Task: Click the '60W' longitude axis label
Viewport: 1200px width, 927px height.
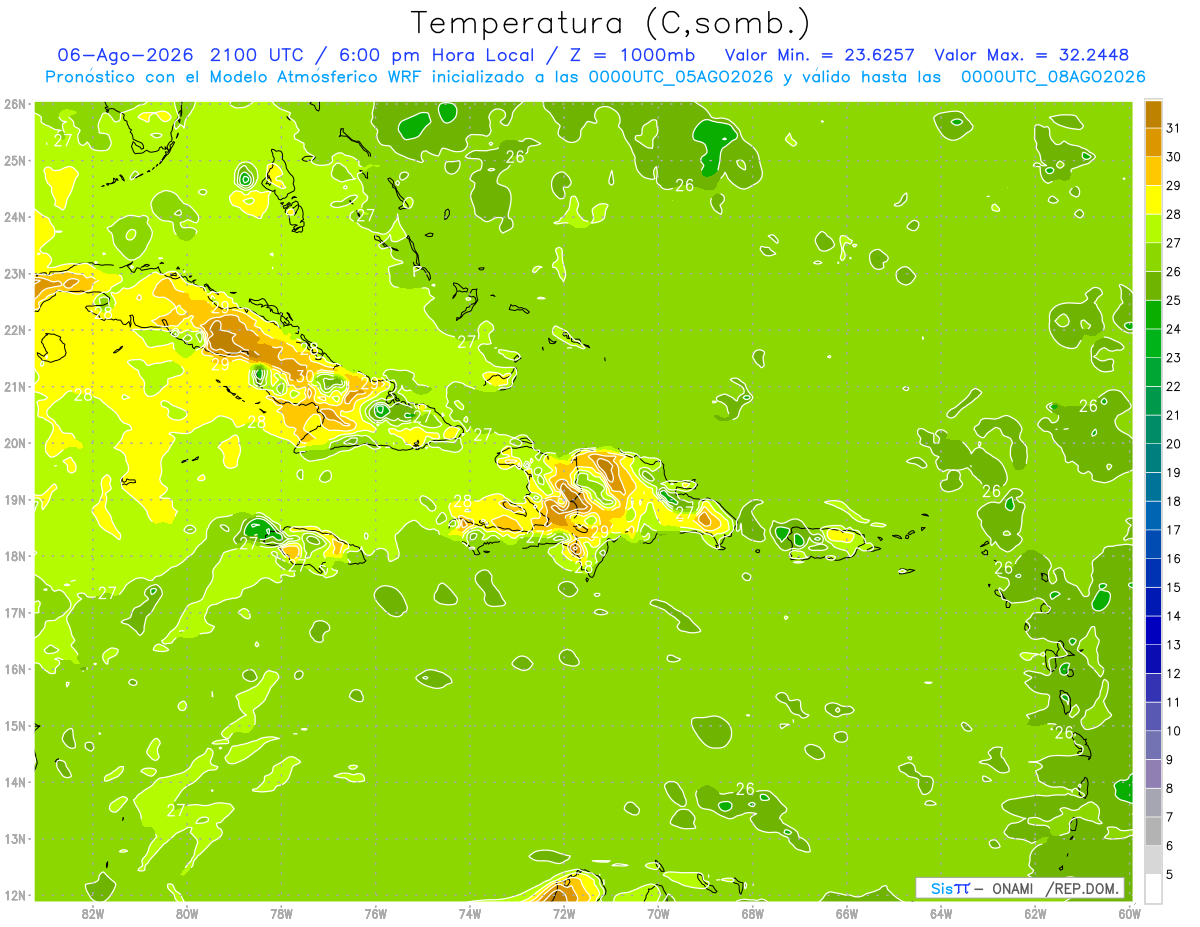Action: tap(1129, 913)
